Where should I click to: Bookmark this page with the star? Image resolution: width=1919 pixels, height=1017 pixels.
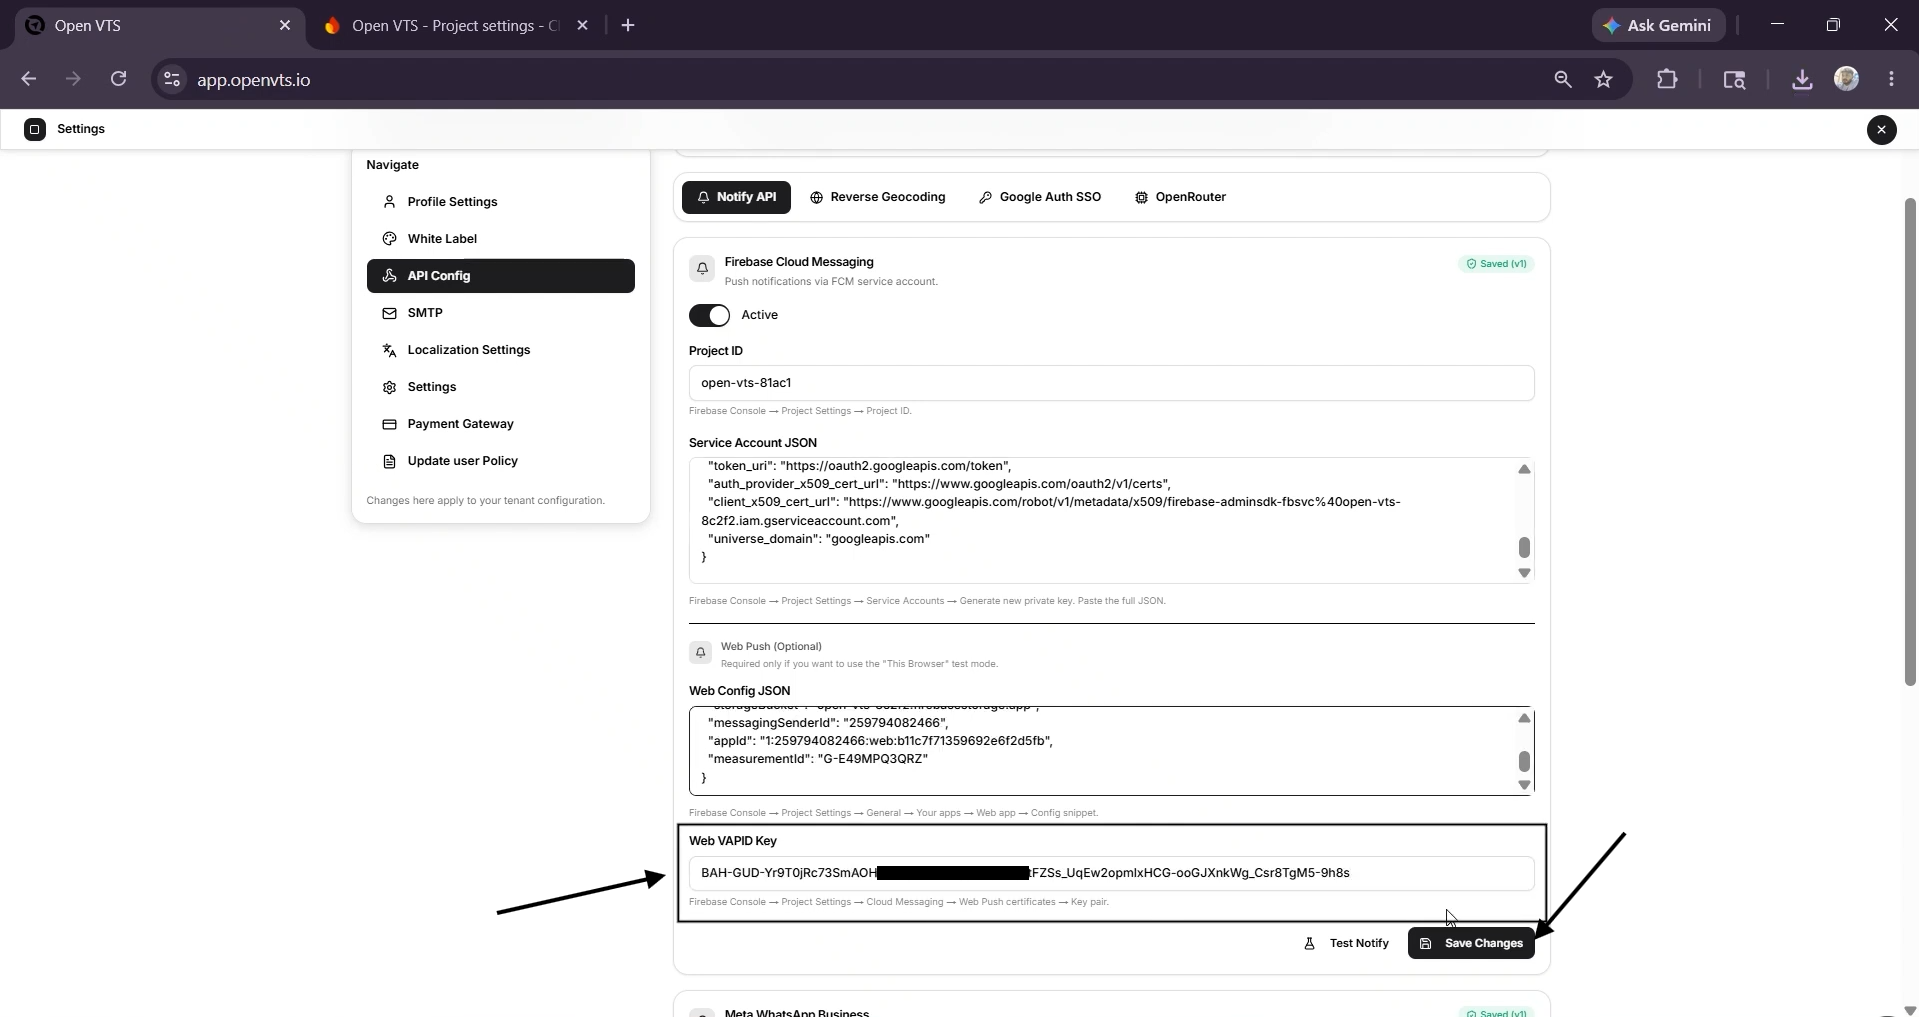(1604, 80)
